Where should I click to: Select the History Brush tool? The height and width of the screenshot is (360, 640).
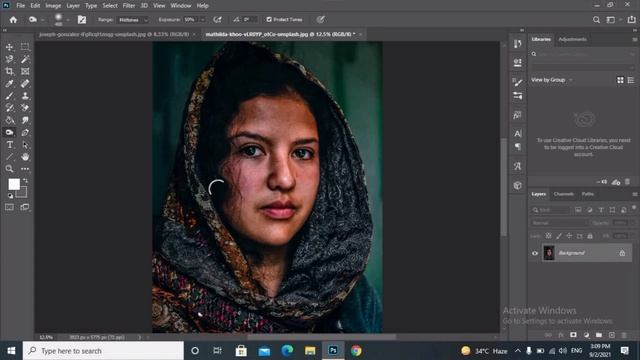(x=9, y=108)
